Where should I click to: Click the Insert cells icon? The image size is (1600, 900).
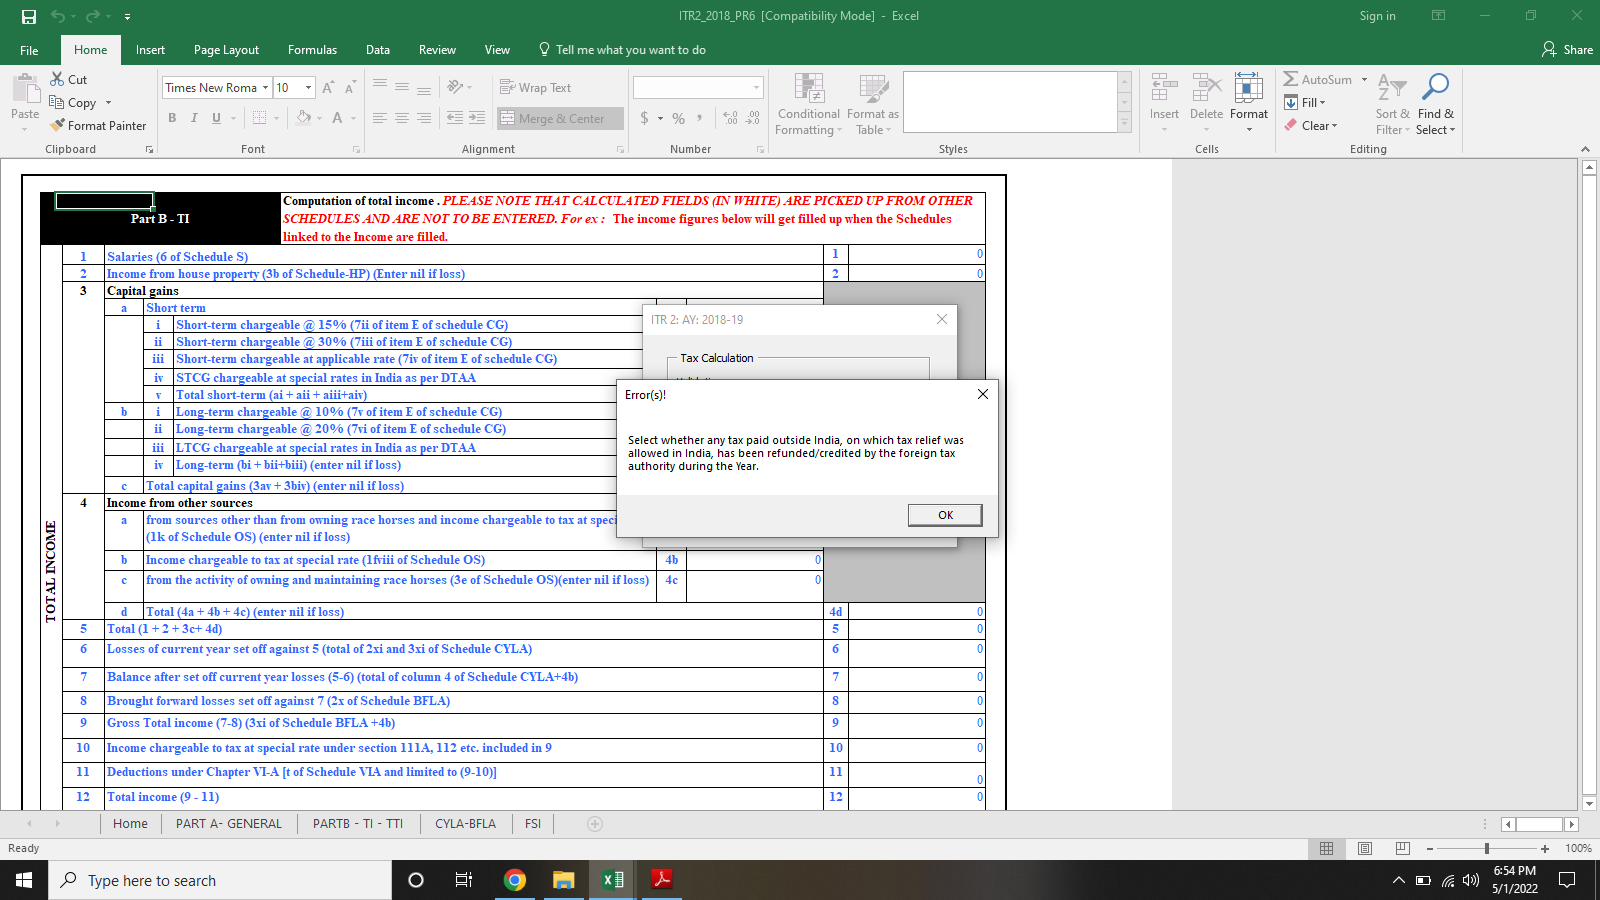point(1164,89)
